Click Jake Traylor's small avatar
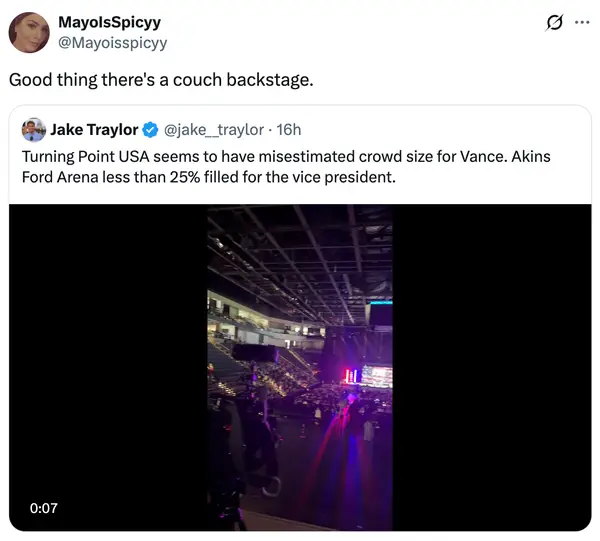The height and width of the screenshot is (541, 600). point(33,129)
